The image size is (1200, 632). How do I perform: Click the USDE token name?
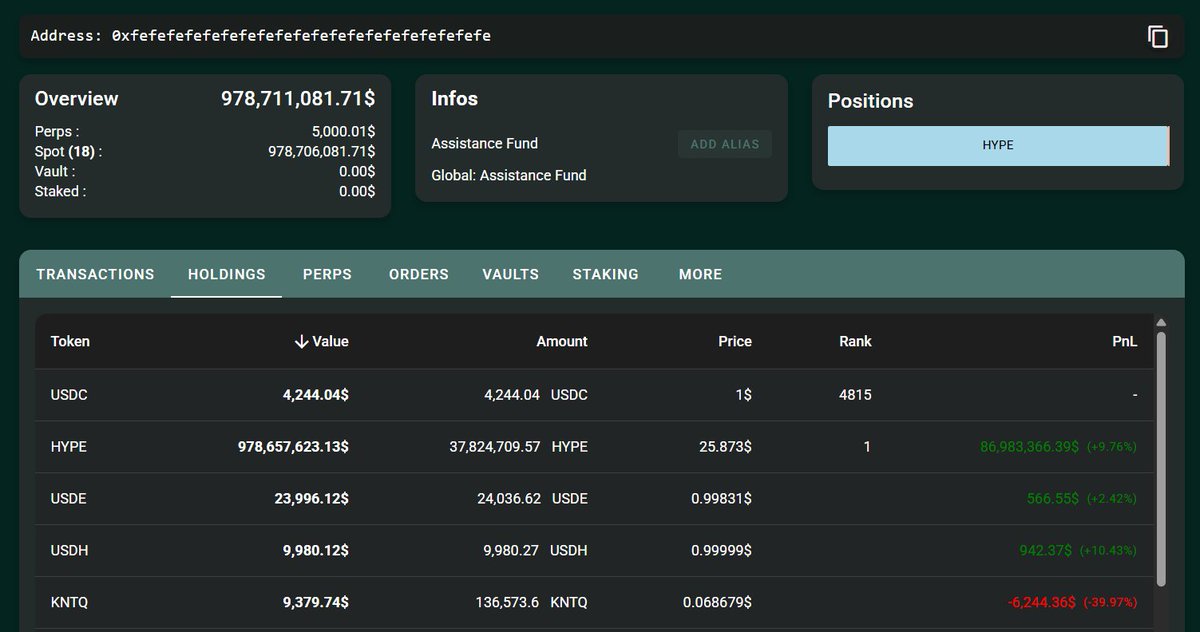tap(68, 499)
